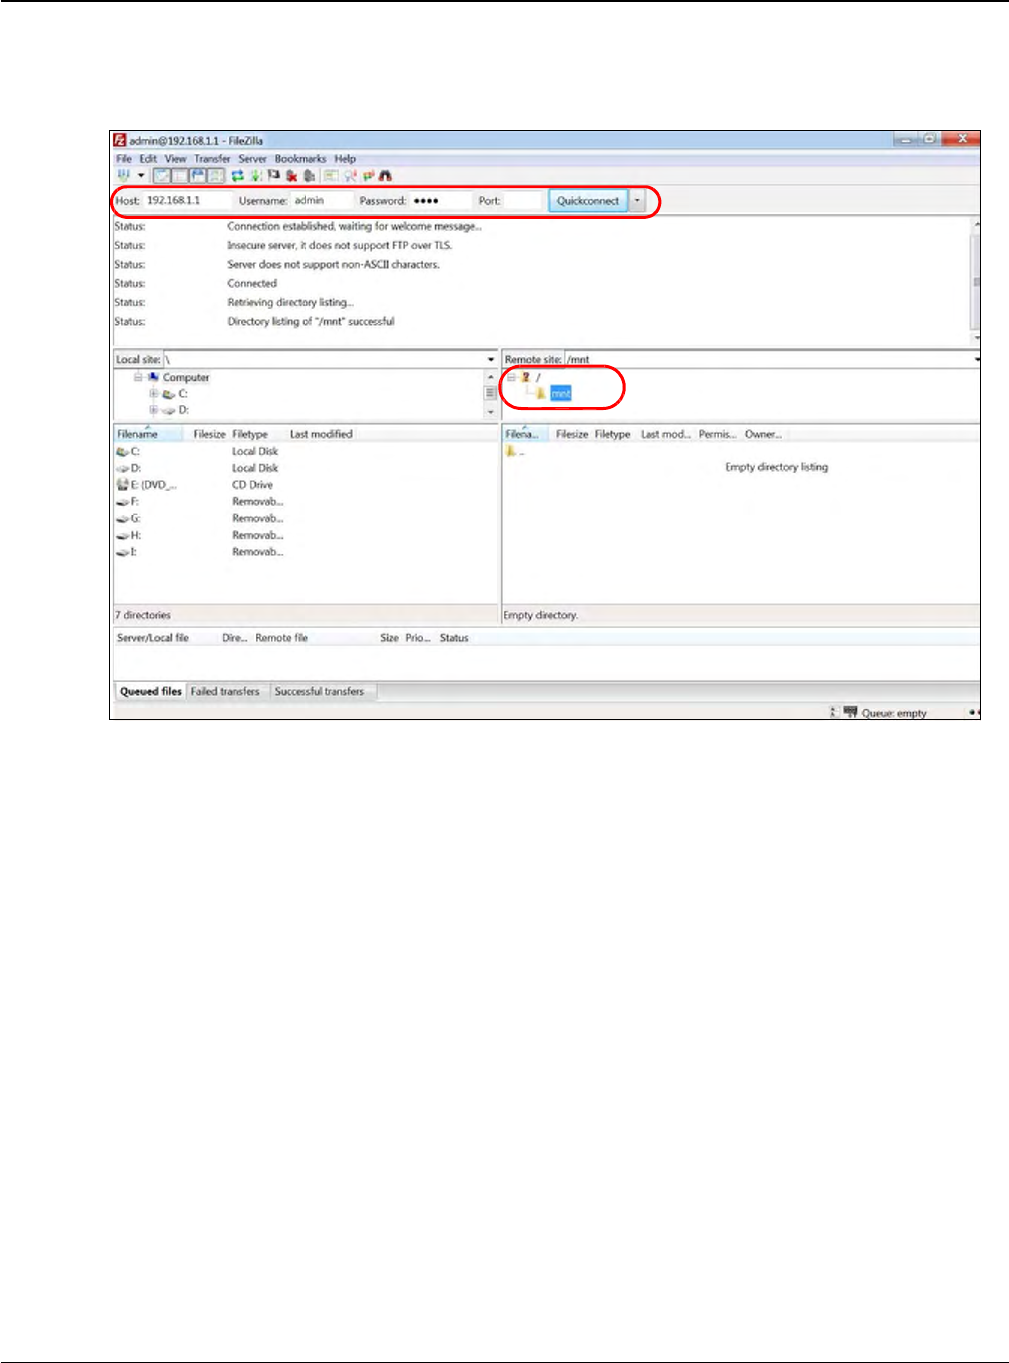Toggle the local directory tree display
This screenshot has width=1009, height=1363.
tap(178, 175)
